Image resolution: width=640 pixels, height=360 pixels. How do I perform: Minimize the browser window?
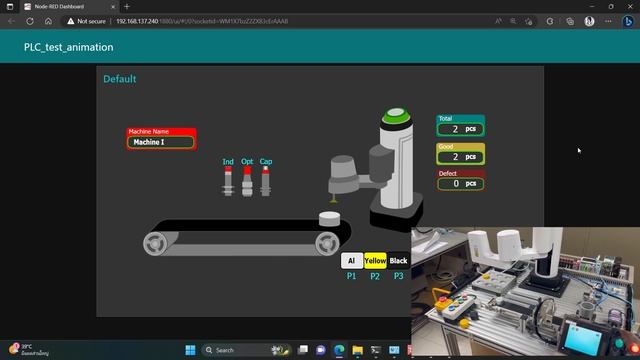coord(592,7)
